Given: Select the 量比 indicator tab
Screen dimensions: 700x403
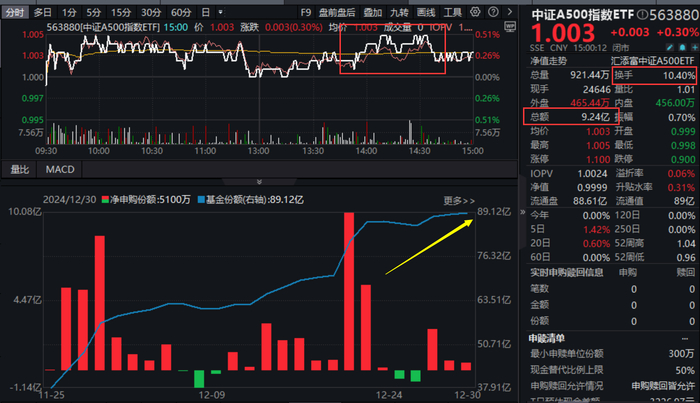Looking at the screenshot, I should [x=20, y=170].
